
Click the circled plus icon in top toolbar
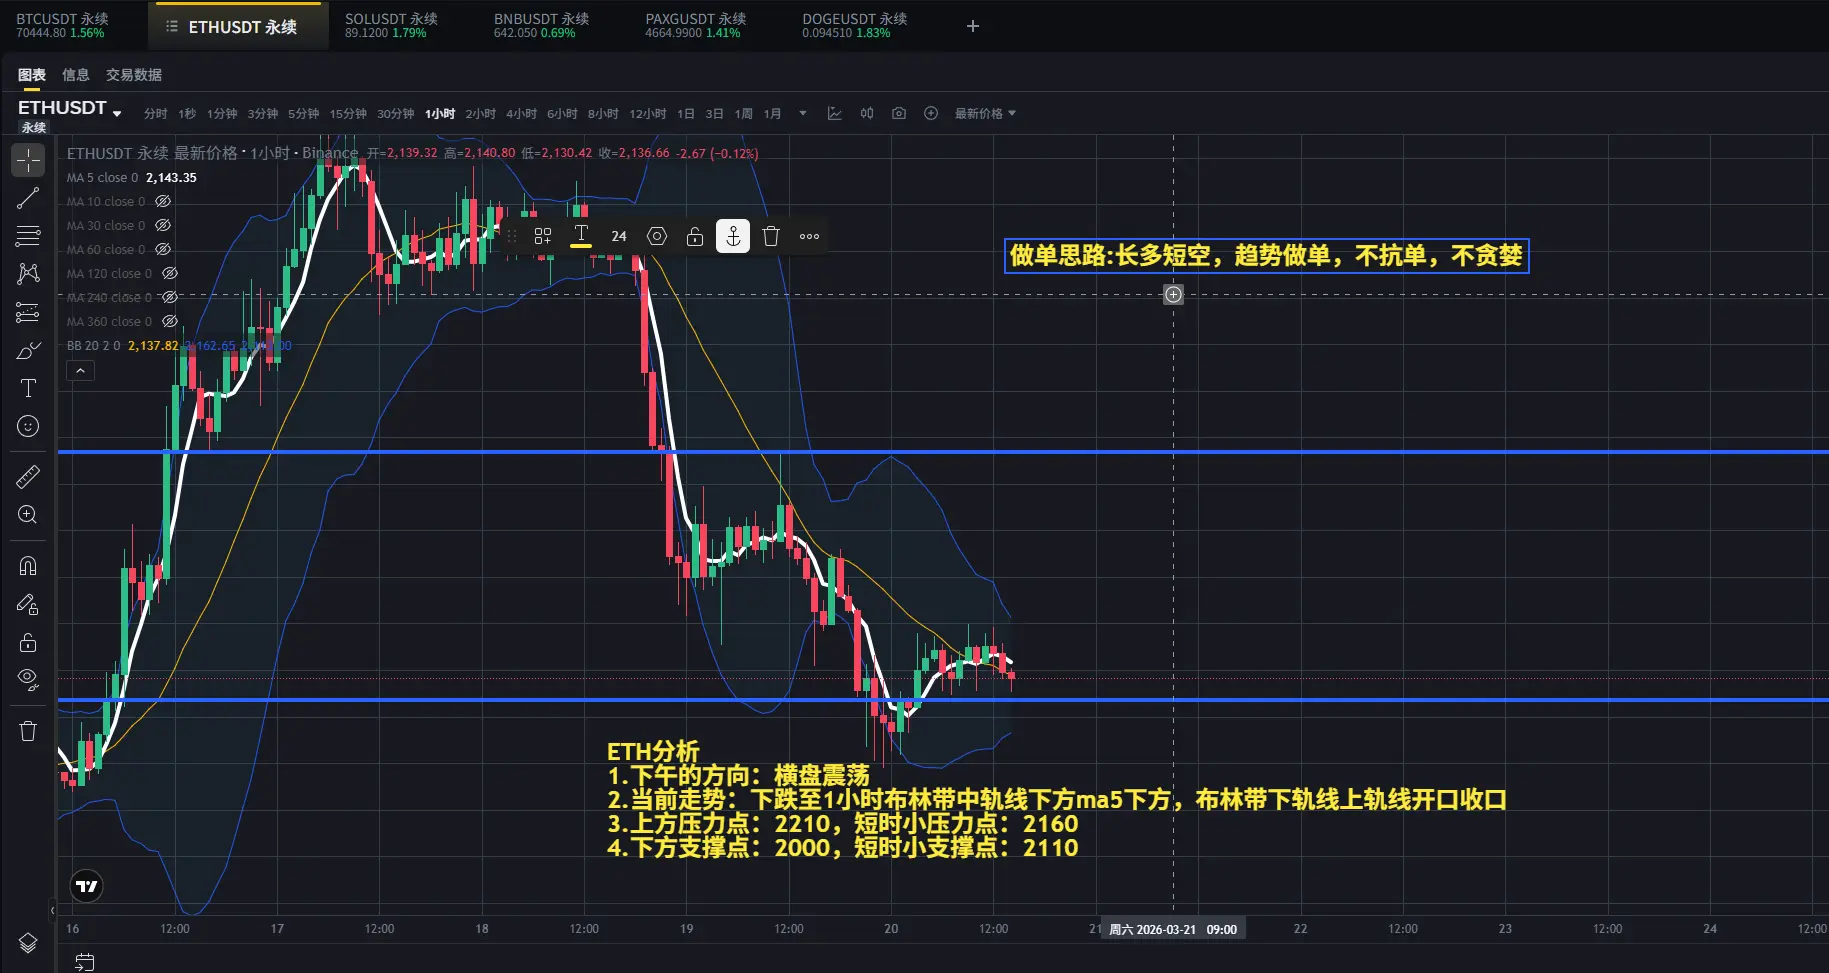point(931,114)
